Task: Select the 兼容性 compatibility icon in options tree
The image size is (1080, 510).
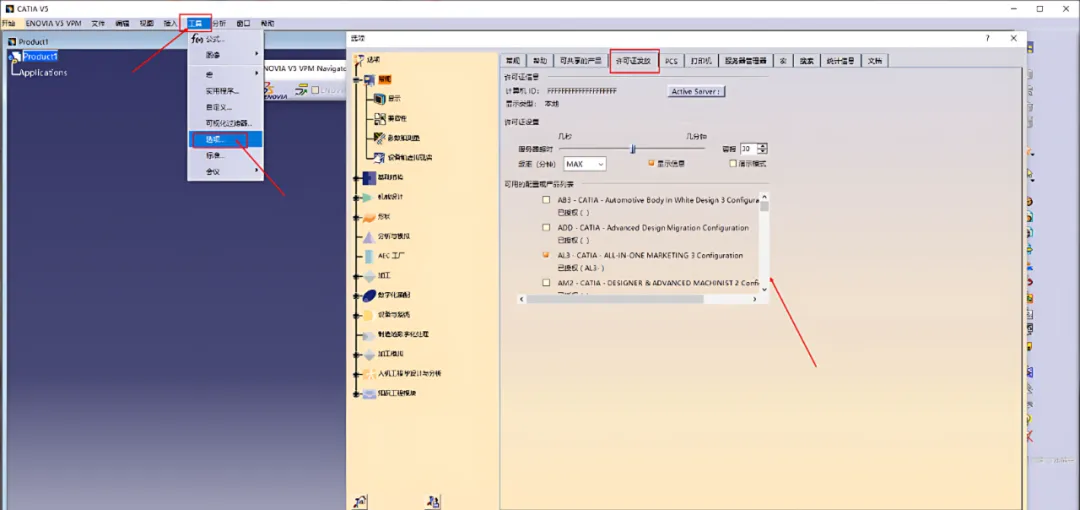Action: pos(380,119)
